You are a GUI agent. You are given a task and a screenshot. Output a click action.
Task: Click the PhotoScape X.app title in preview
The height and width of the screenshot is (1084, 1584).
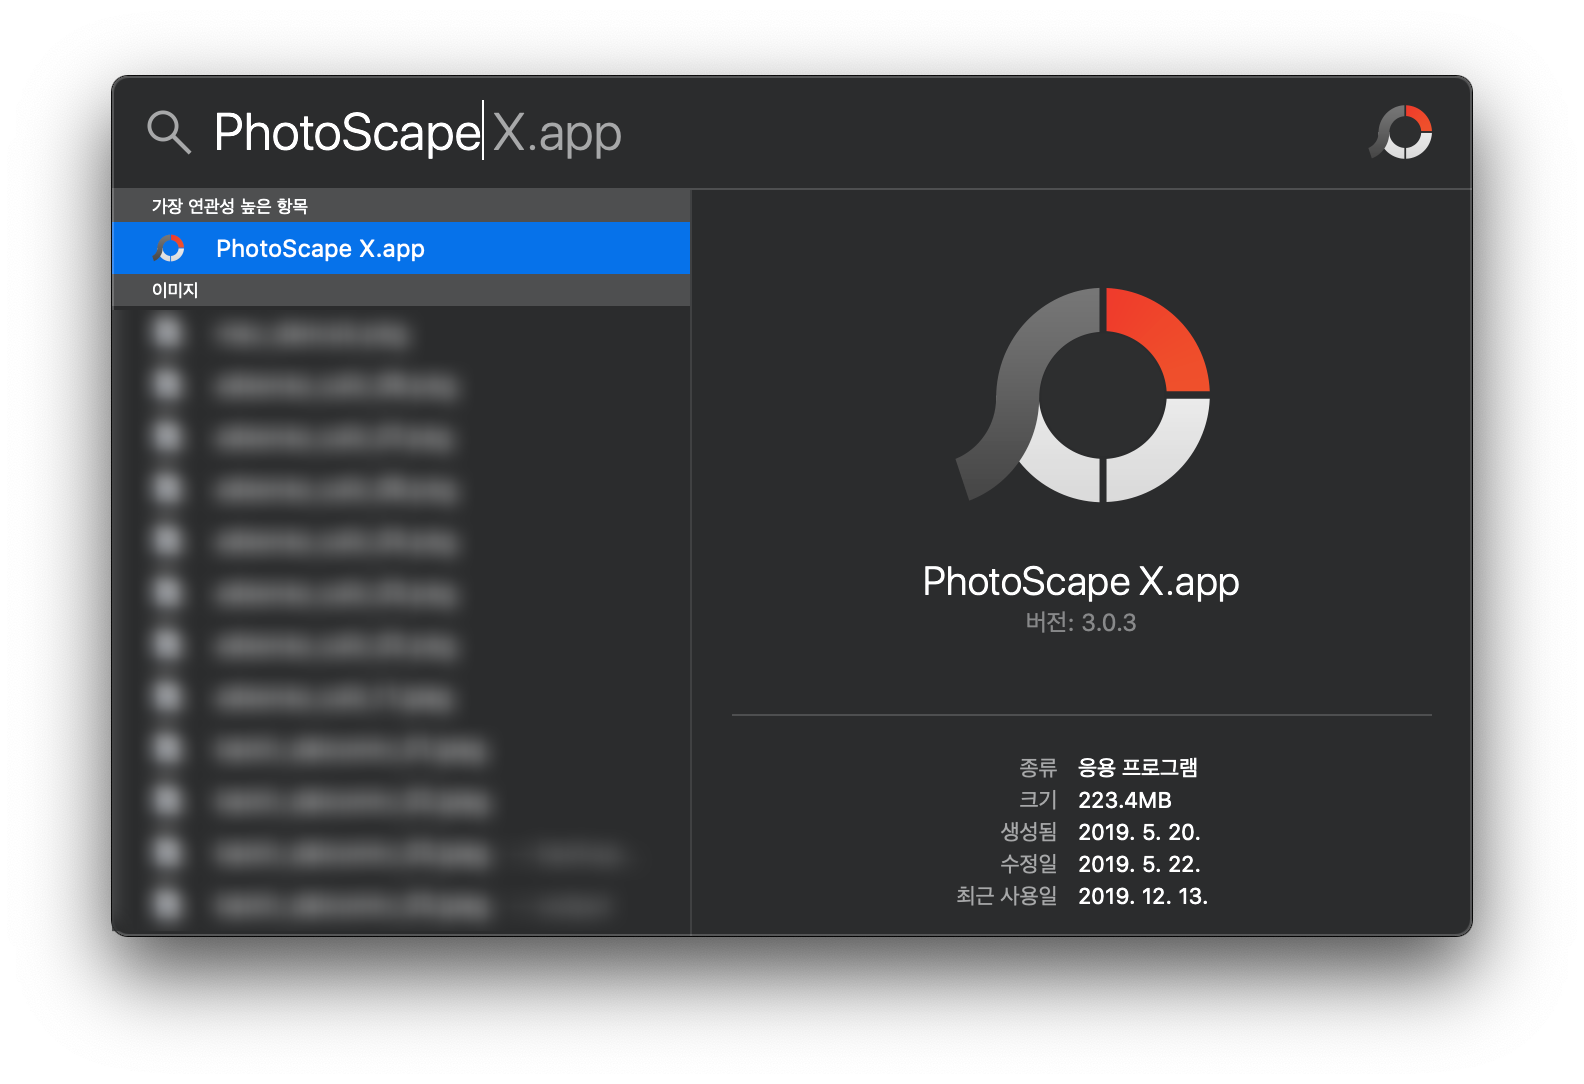tap(1081, 582)
